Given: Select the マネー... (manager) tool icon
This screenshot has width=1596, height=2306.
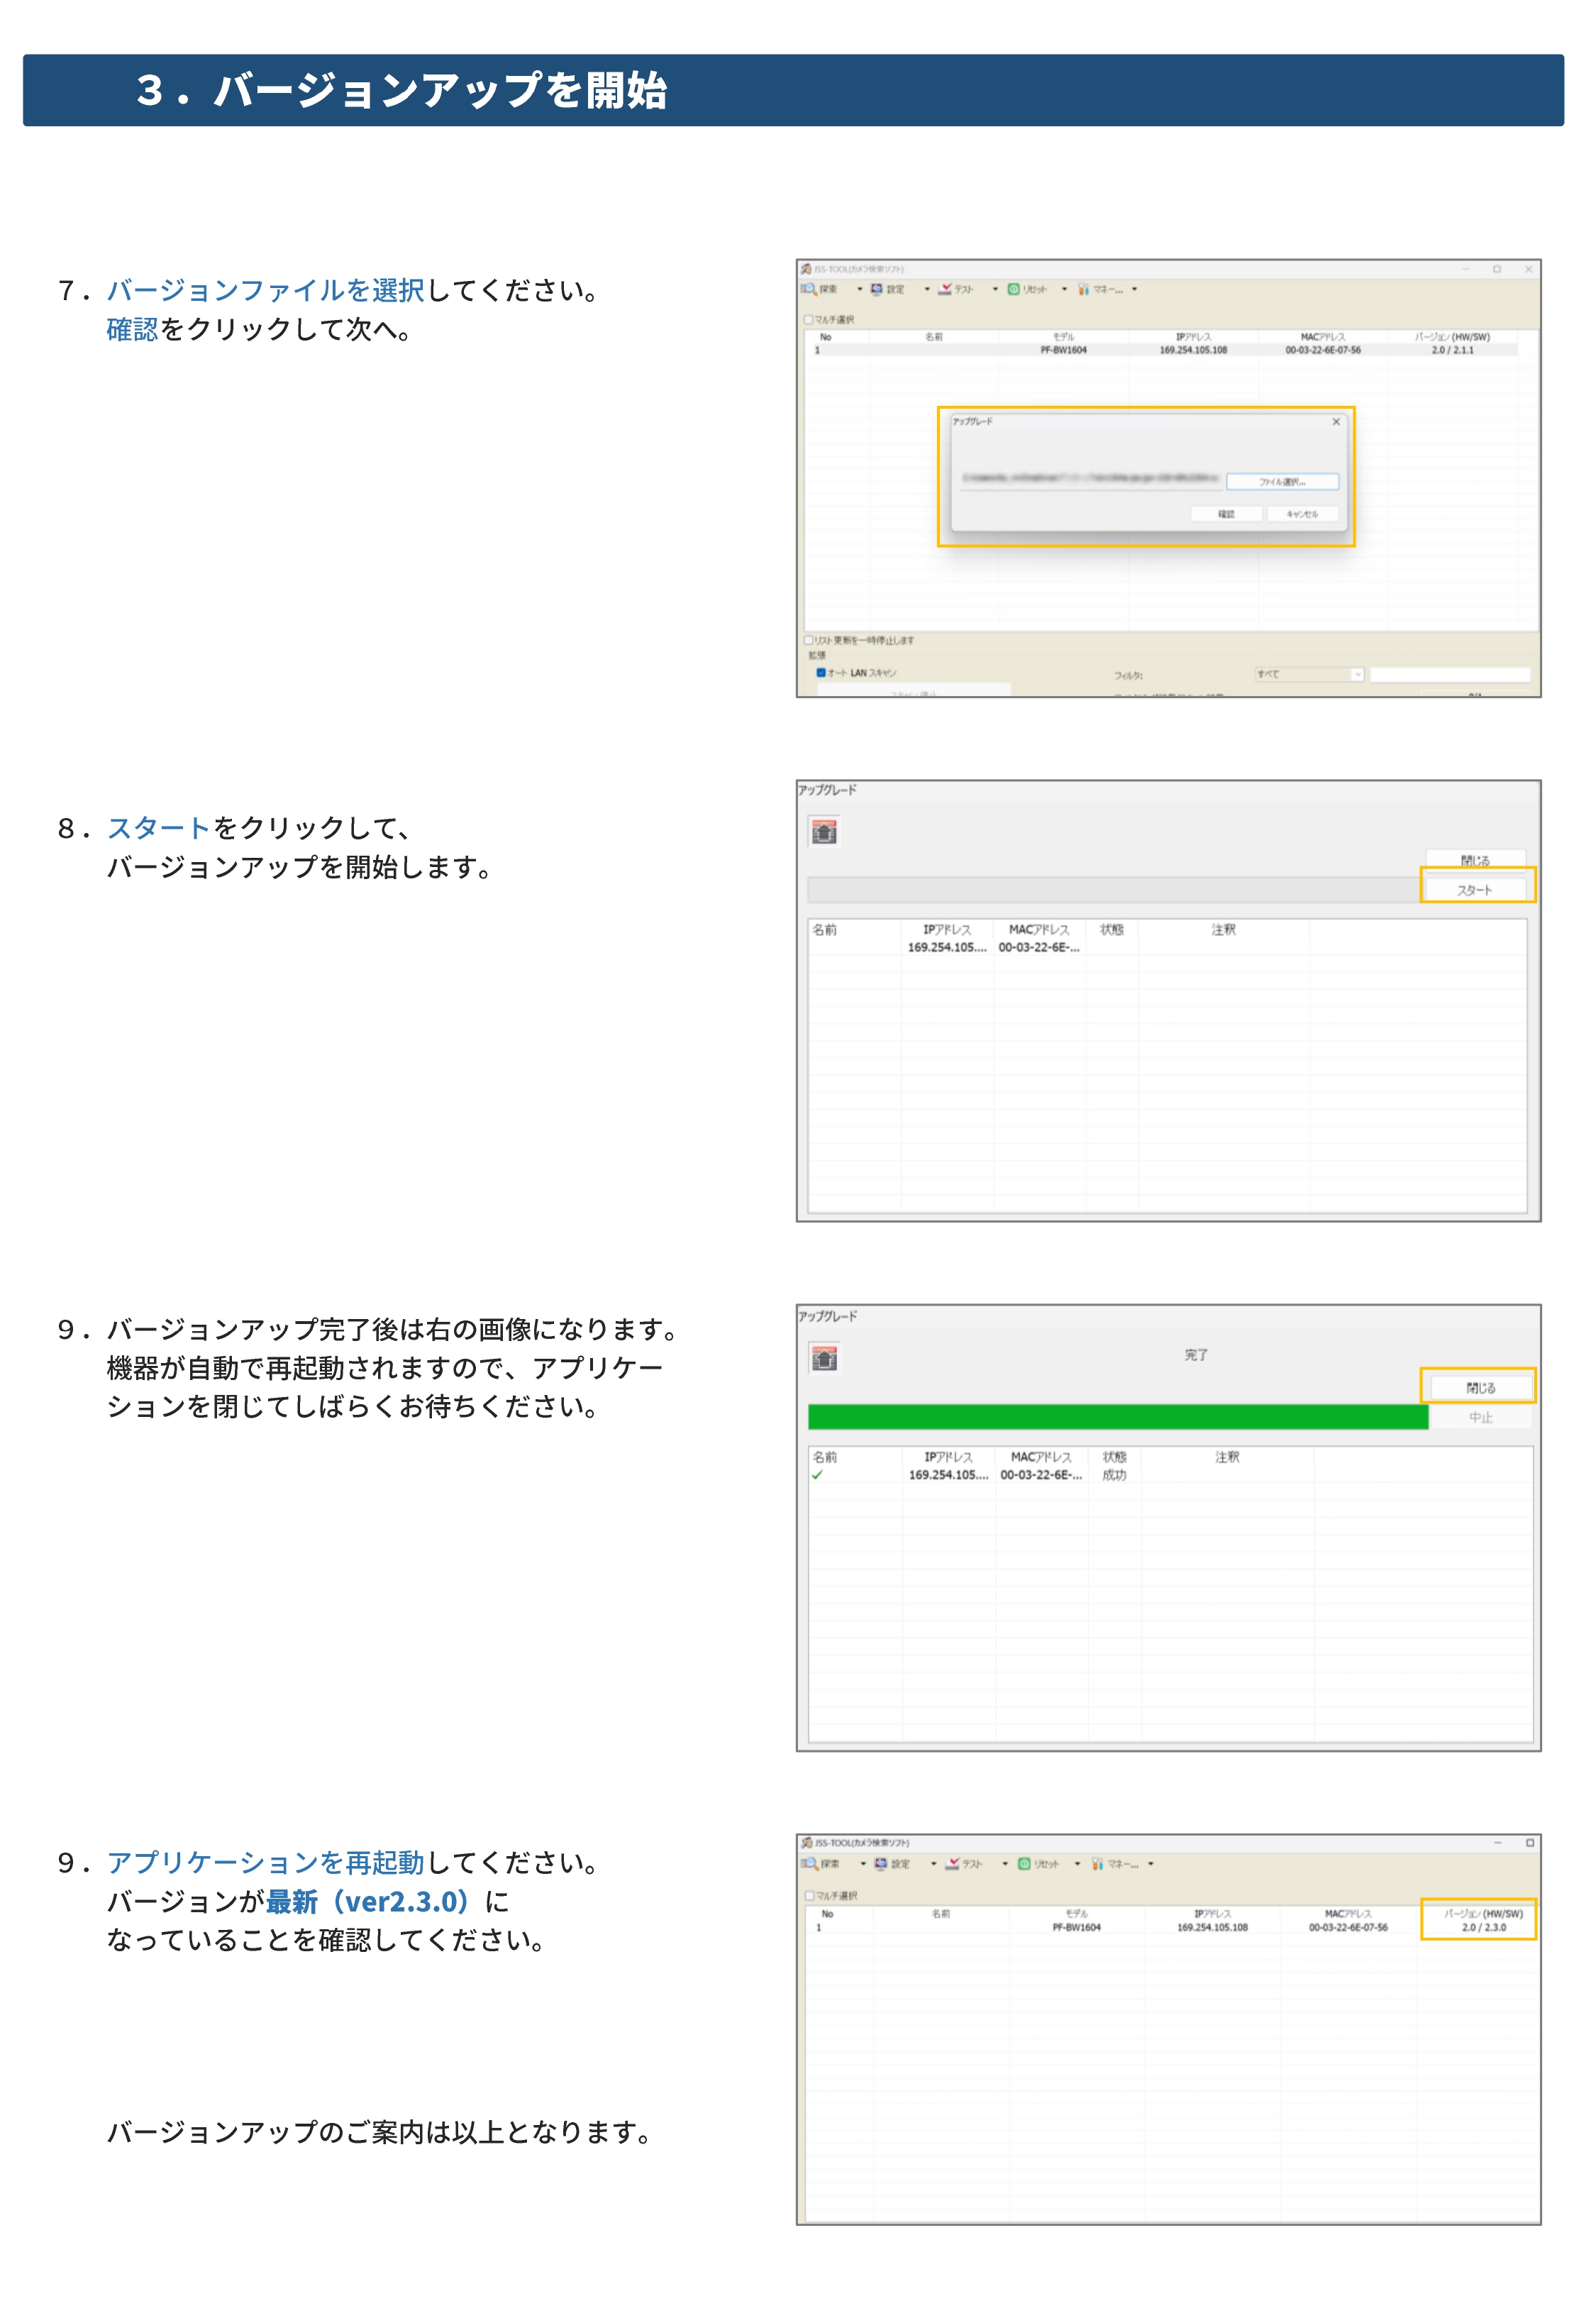Looking at the screenshot, I should [1083, 289].
